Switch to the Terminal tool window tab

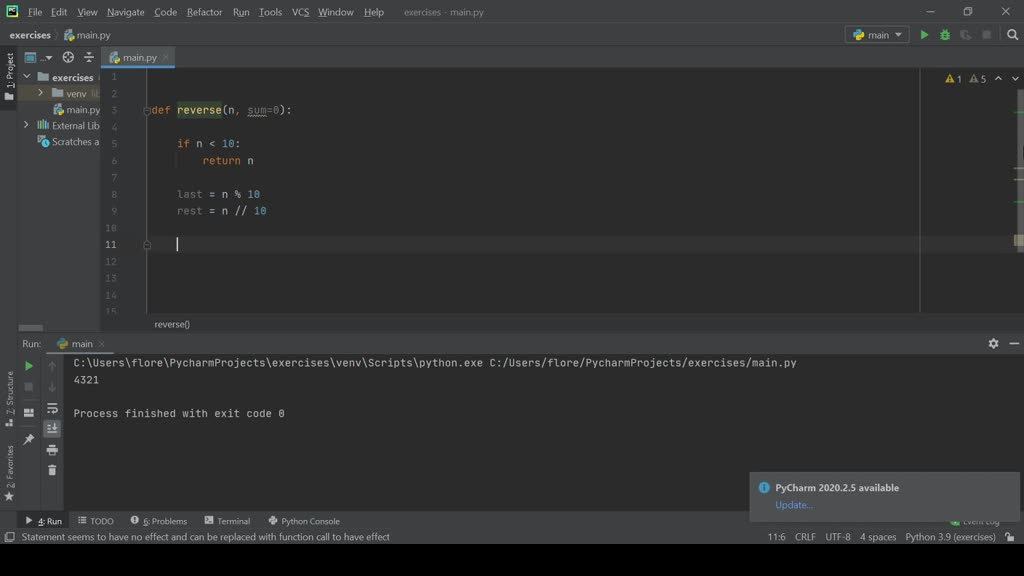(227, 521)
